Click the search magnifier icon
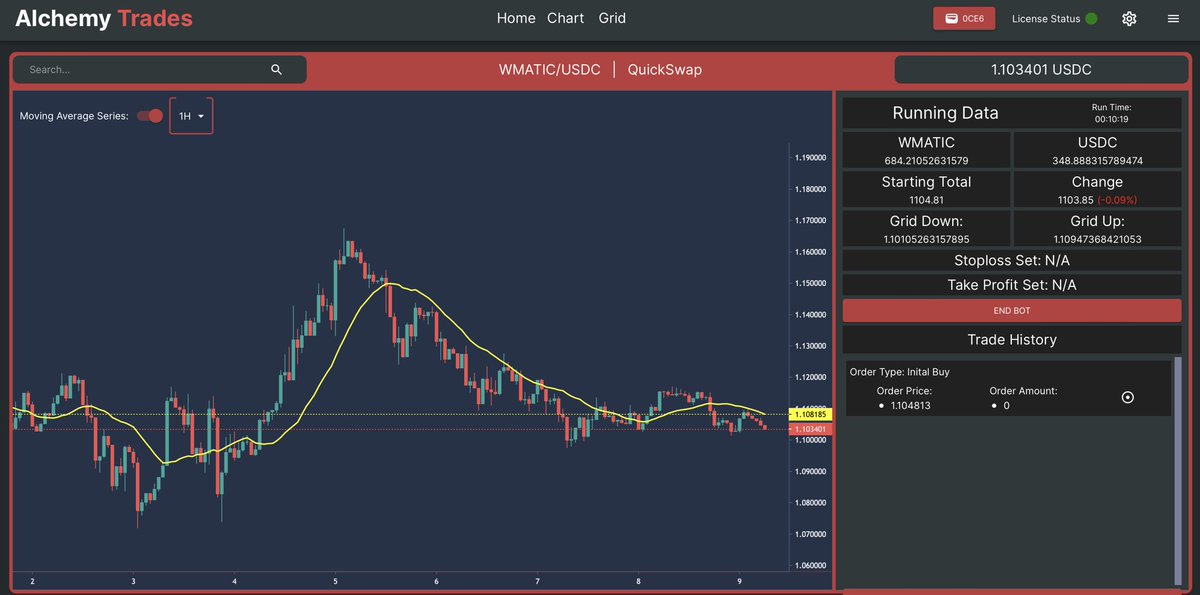The height and width of the screenshot is (595, 1200). 277,70
